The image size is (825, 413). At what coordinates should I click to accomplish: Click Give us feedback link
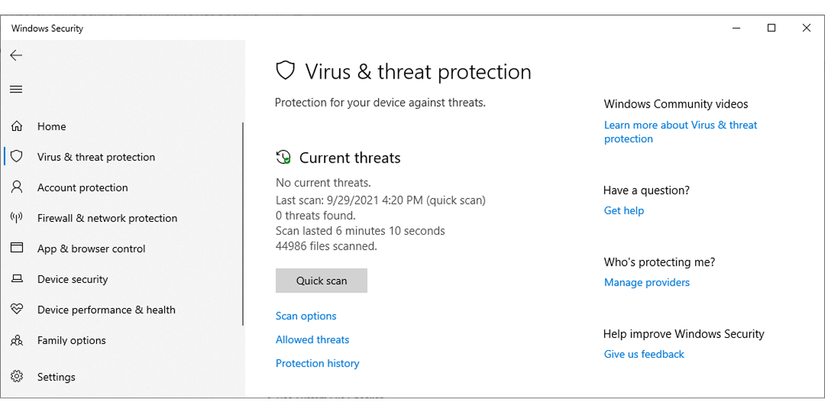[x=644, y=354]
